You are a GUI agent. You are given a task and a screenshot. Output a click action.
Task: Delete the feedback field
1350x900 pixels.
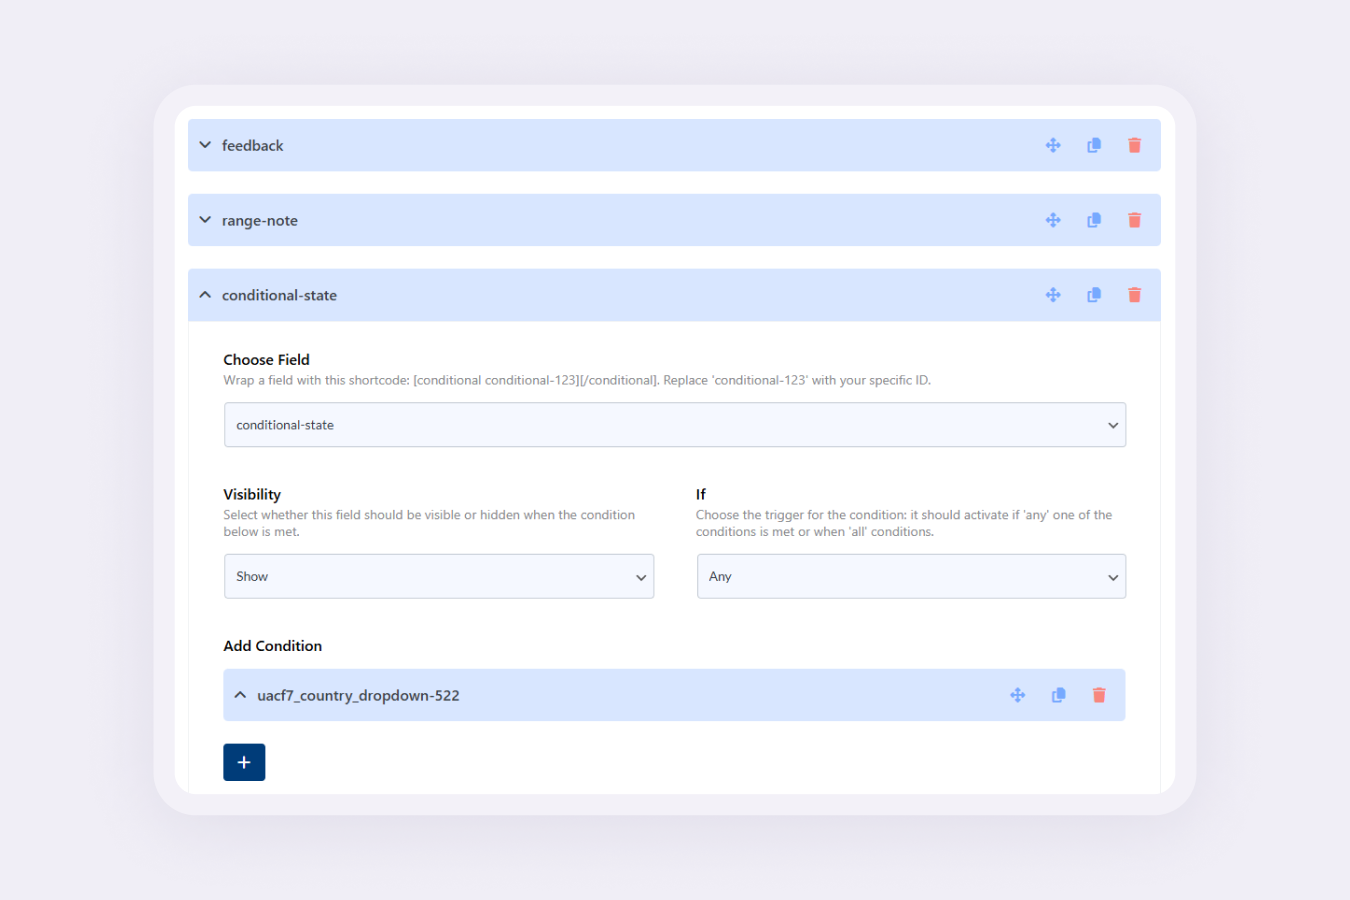pos(1134,145)
